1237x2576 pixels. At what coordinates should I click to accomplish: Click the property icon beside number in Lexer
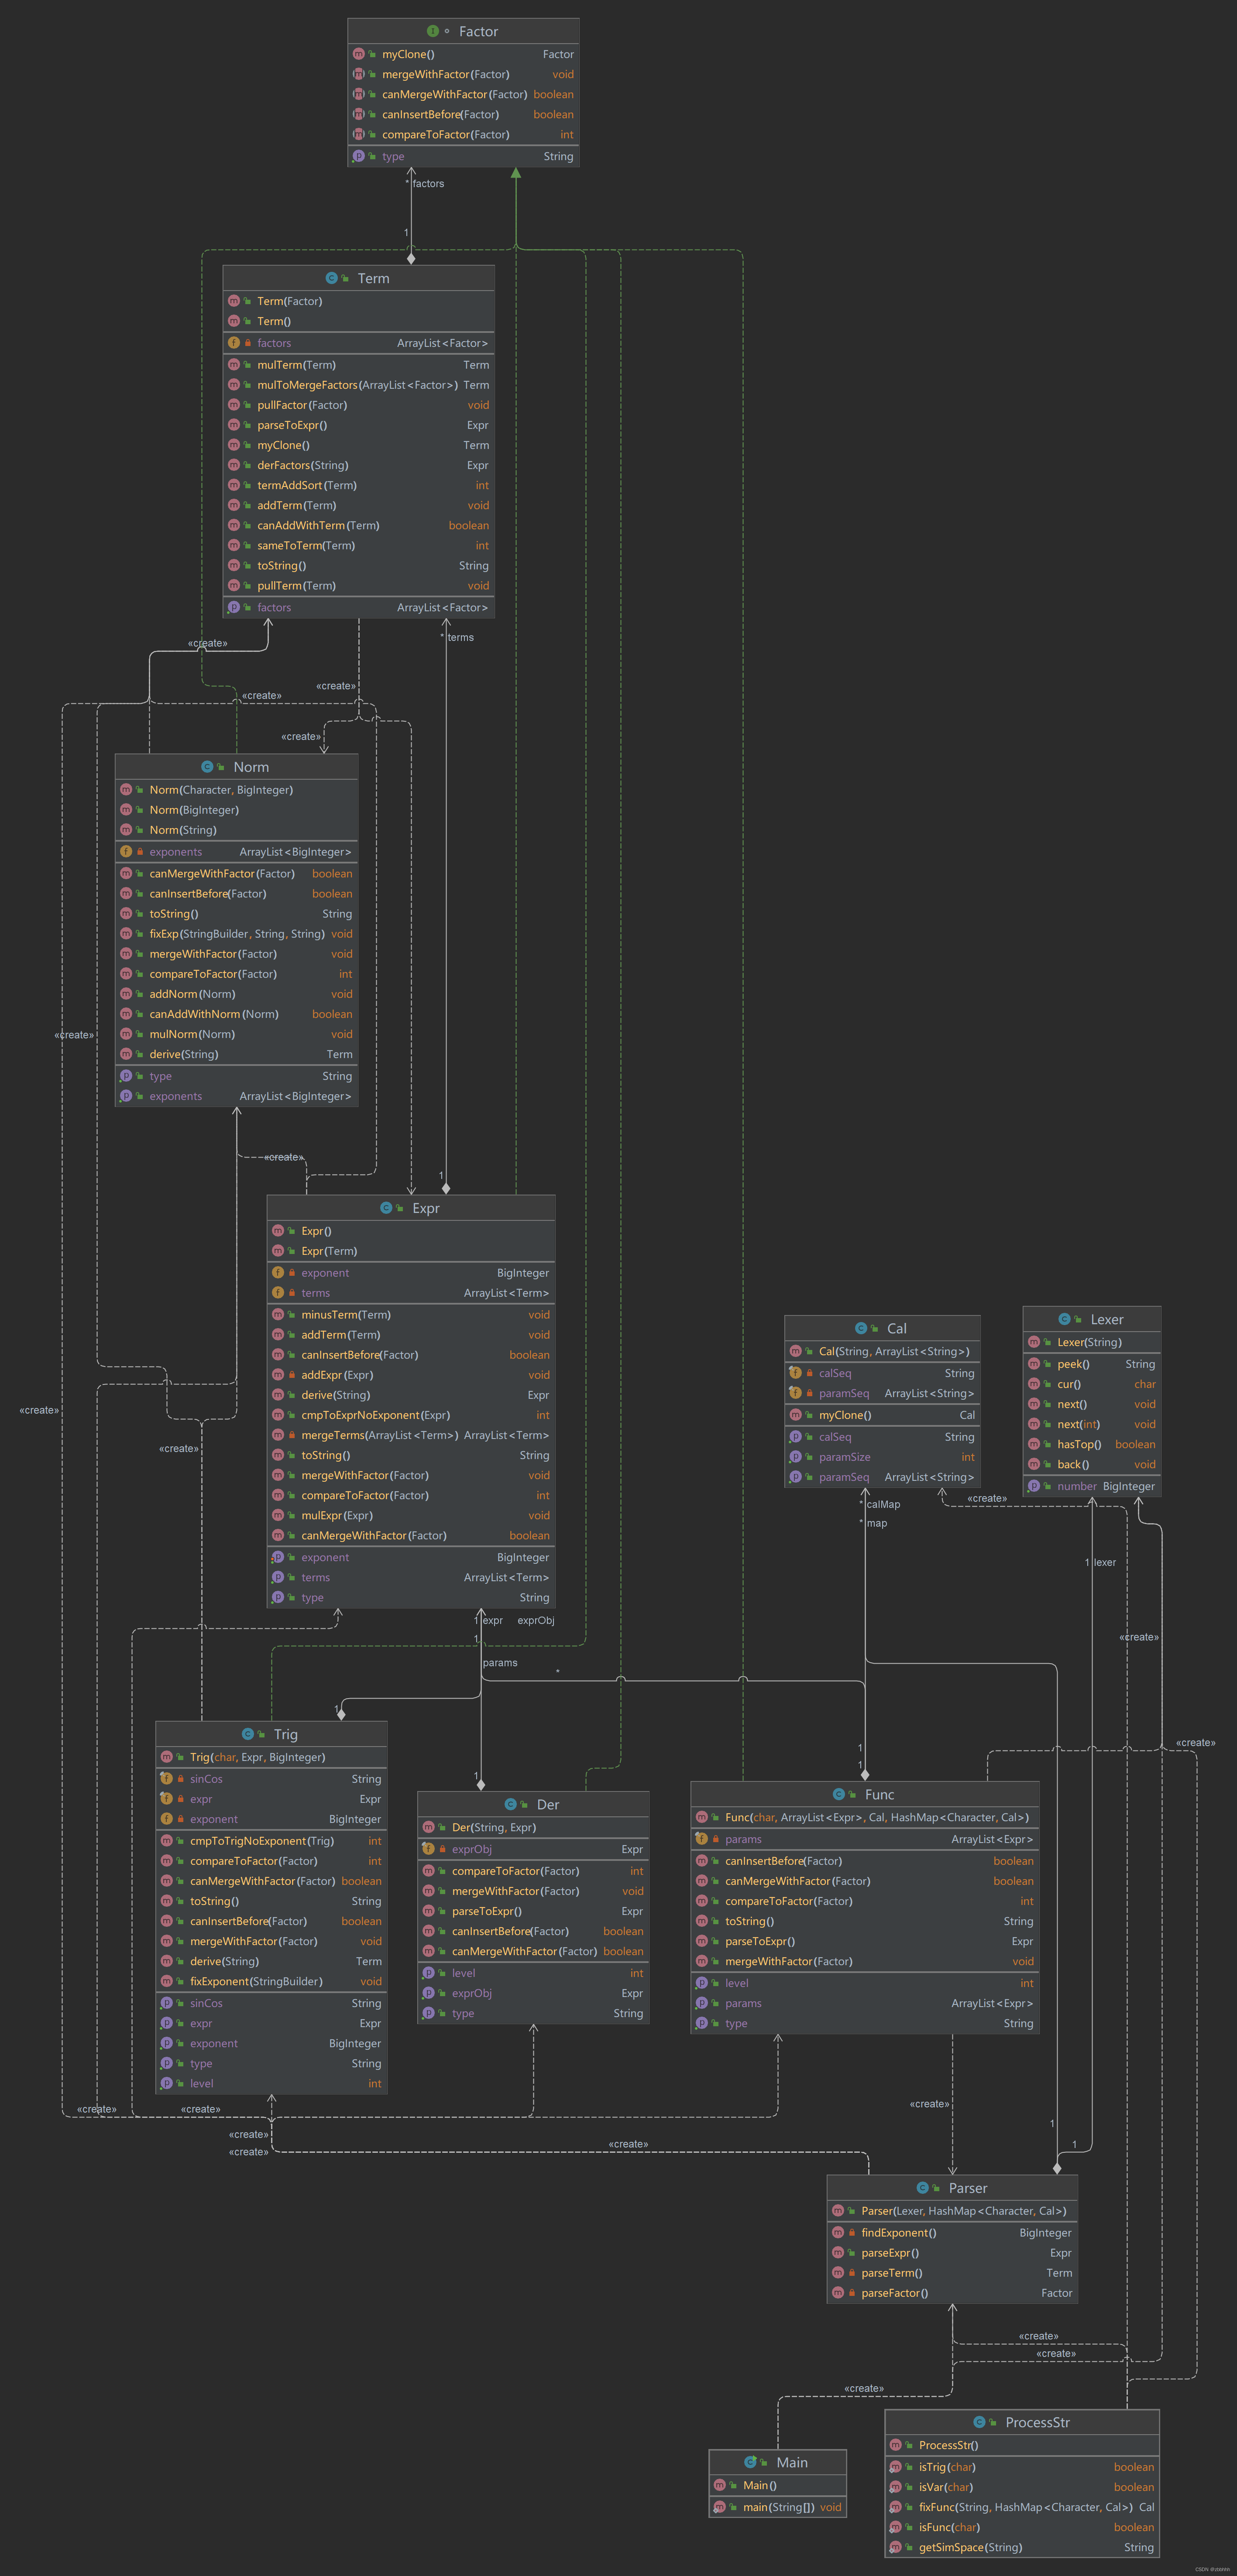tap(1034, 1486)
